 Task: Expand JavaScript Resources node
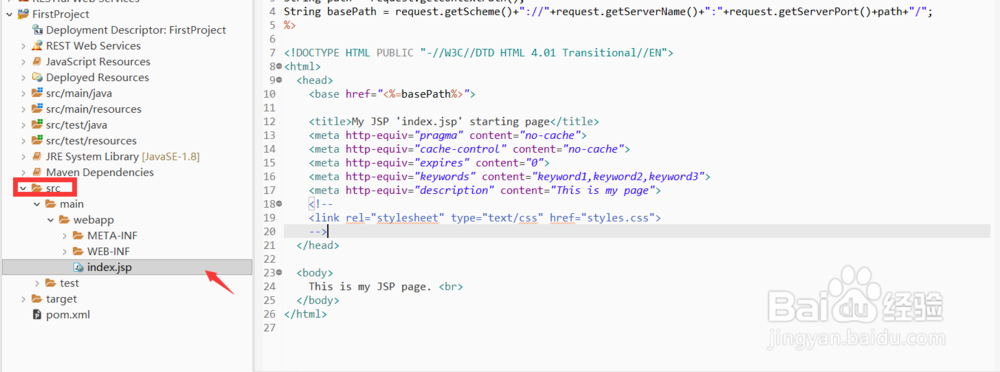[24, 62]
